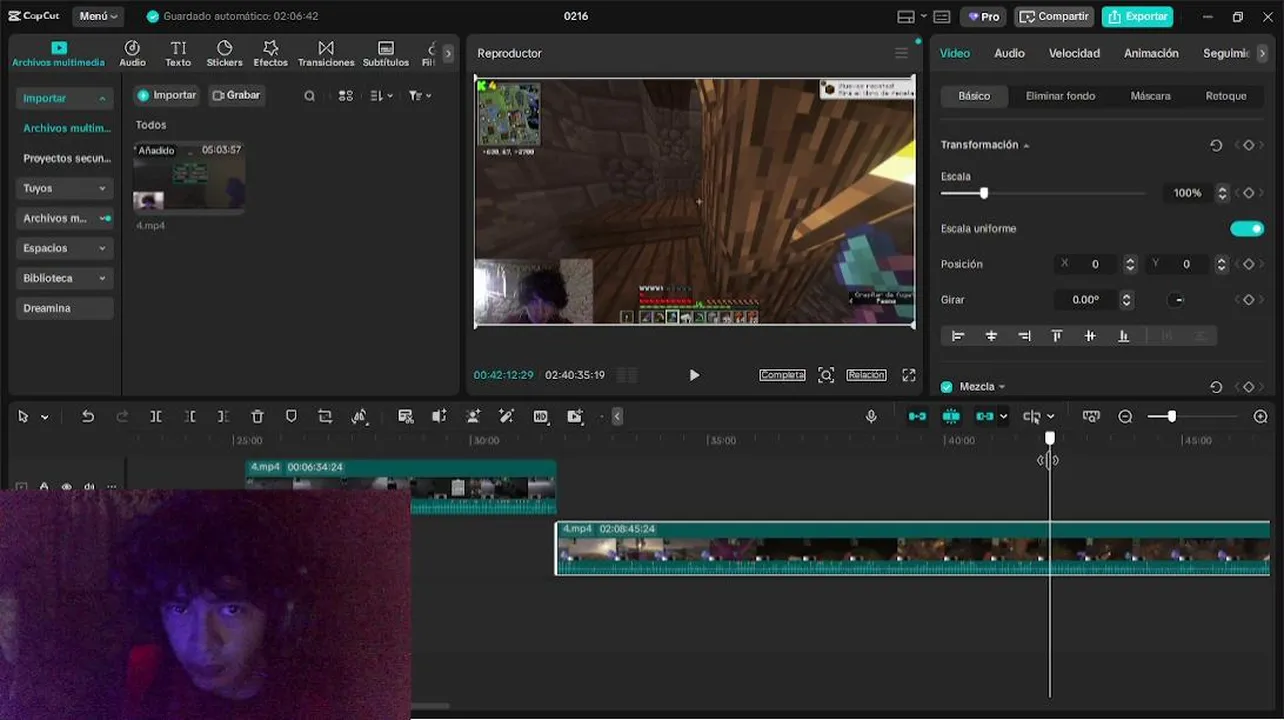
Task: Collapse the Transformación section
Action: [x=1026, y=146]
